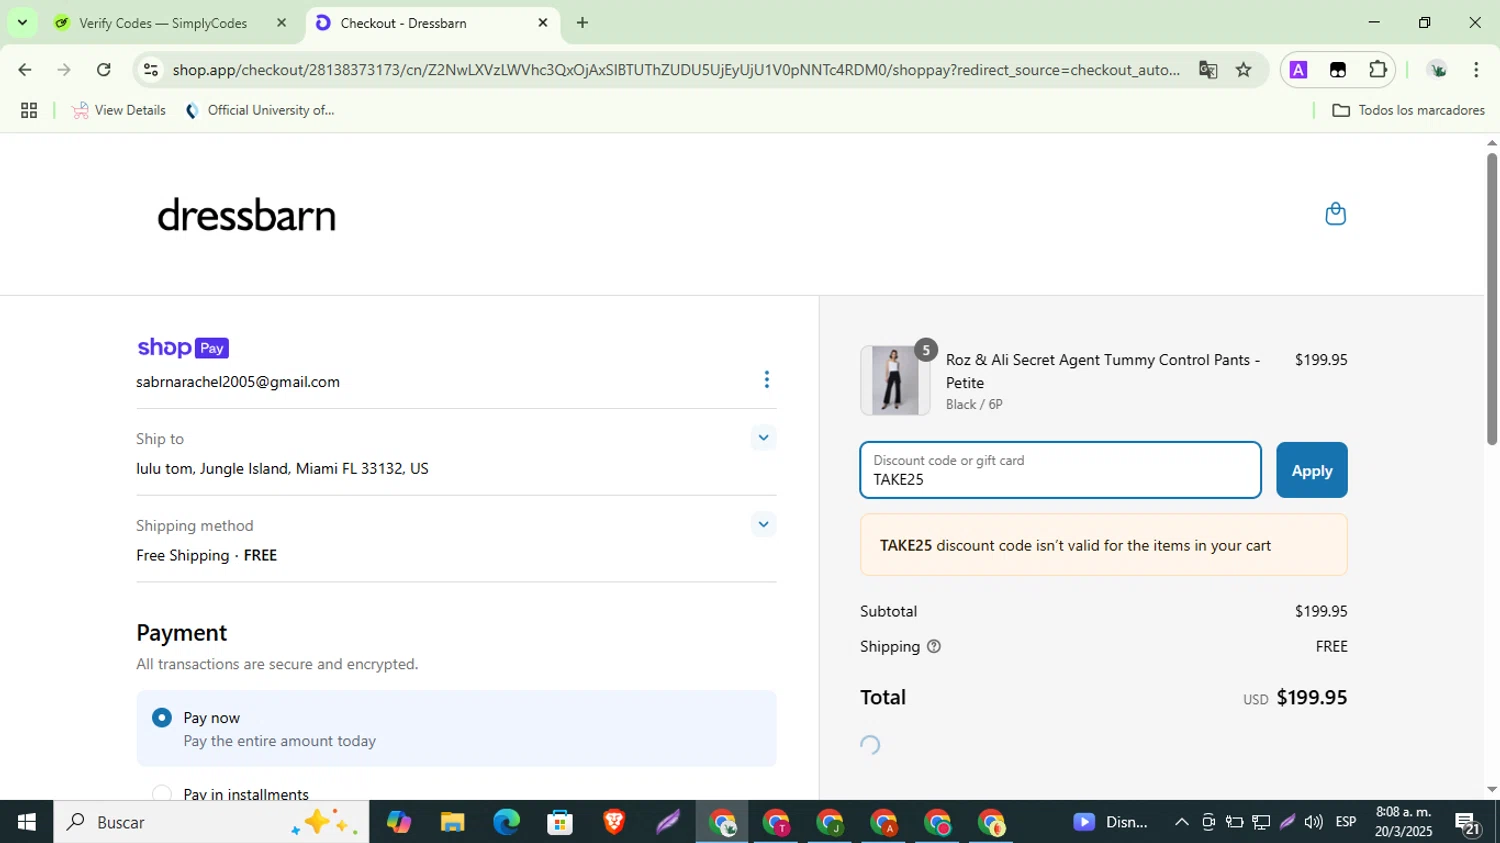
Task: Select Pay now radio option
Action: [162, 718]
